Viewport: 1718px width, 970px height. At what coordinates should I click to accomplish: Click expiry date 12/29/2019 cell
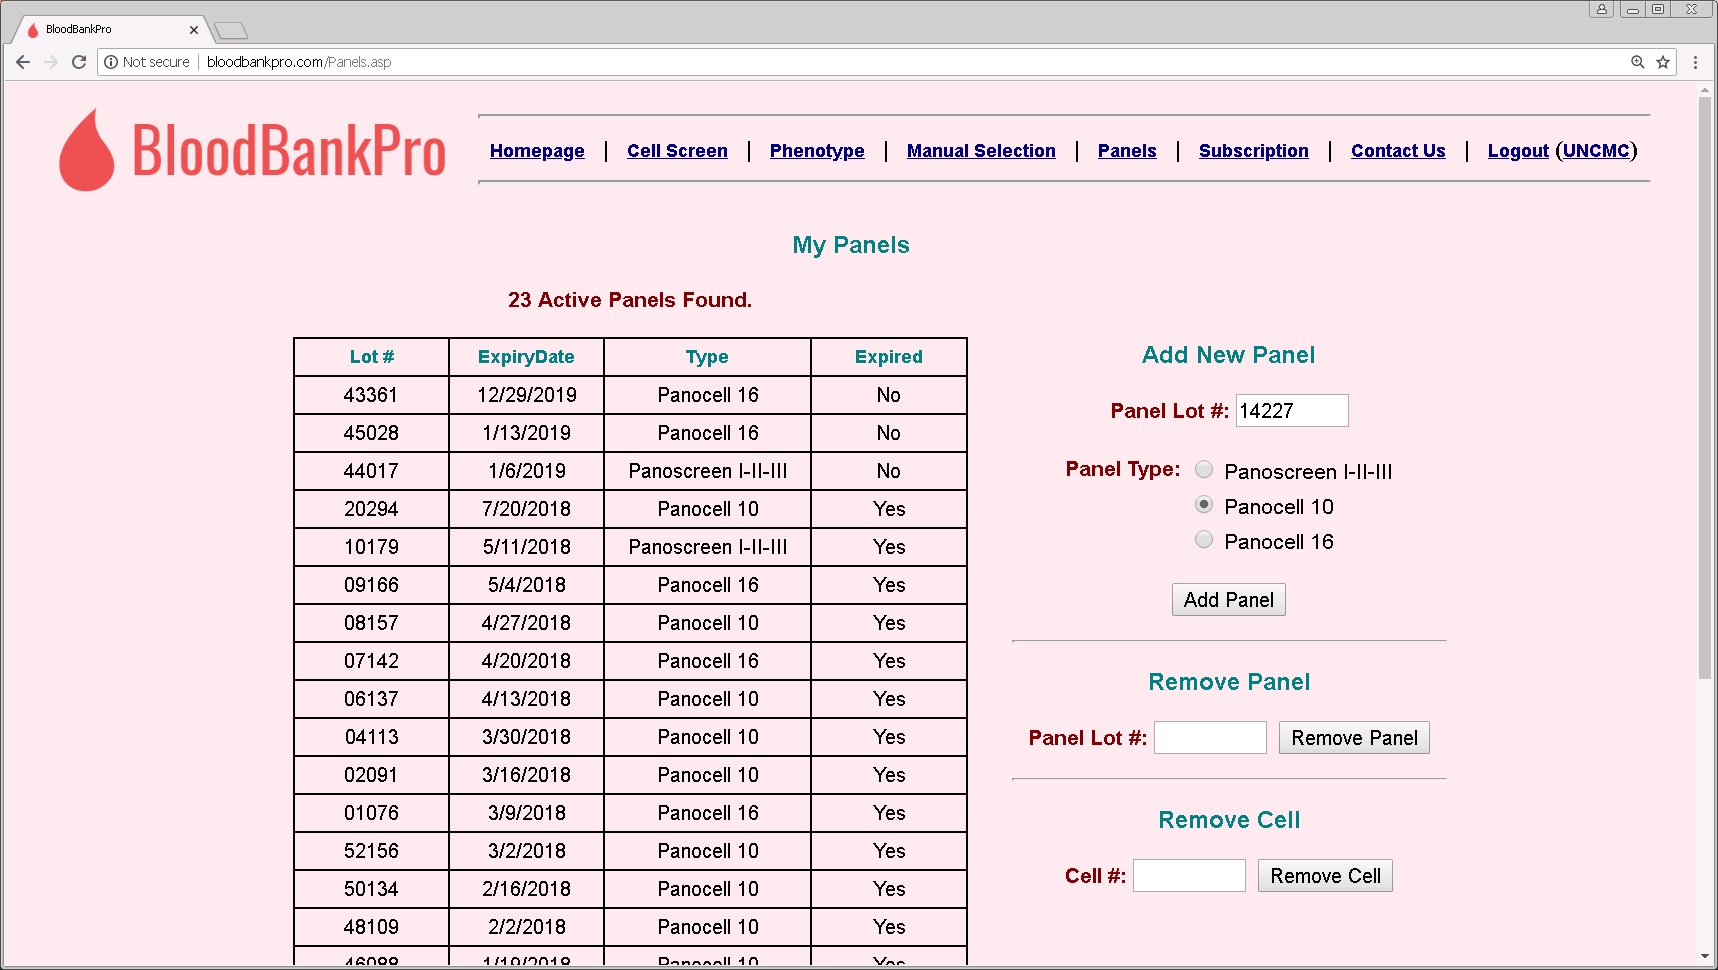(527, 395)
